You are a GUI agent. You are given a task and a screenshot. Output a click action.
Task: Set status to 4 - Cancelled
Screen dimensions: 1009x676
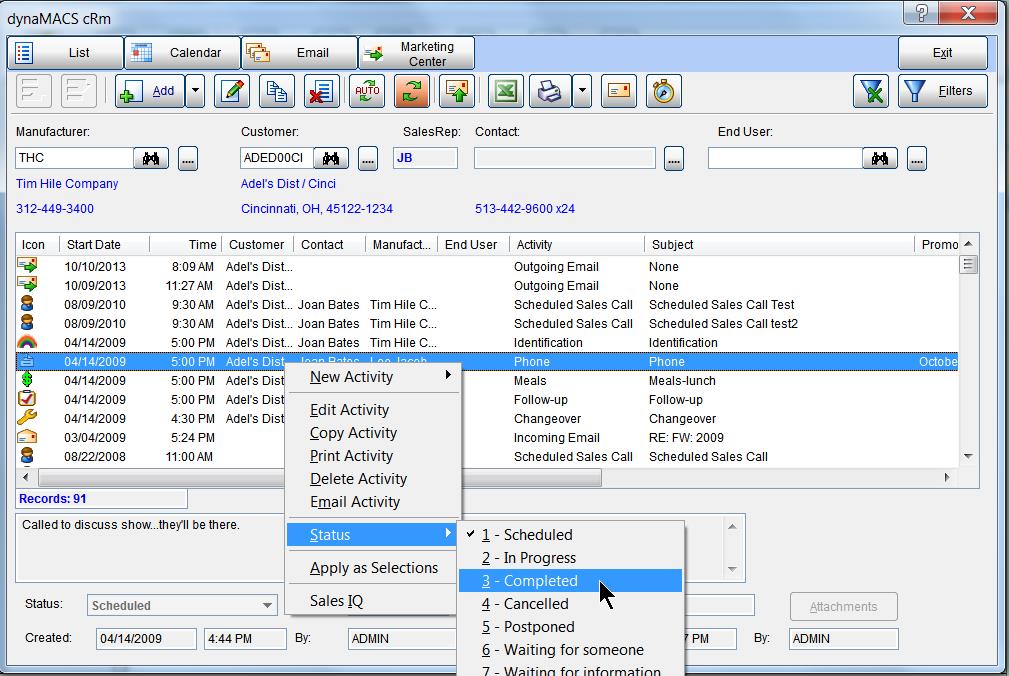[x=570, y=604]
